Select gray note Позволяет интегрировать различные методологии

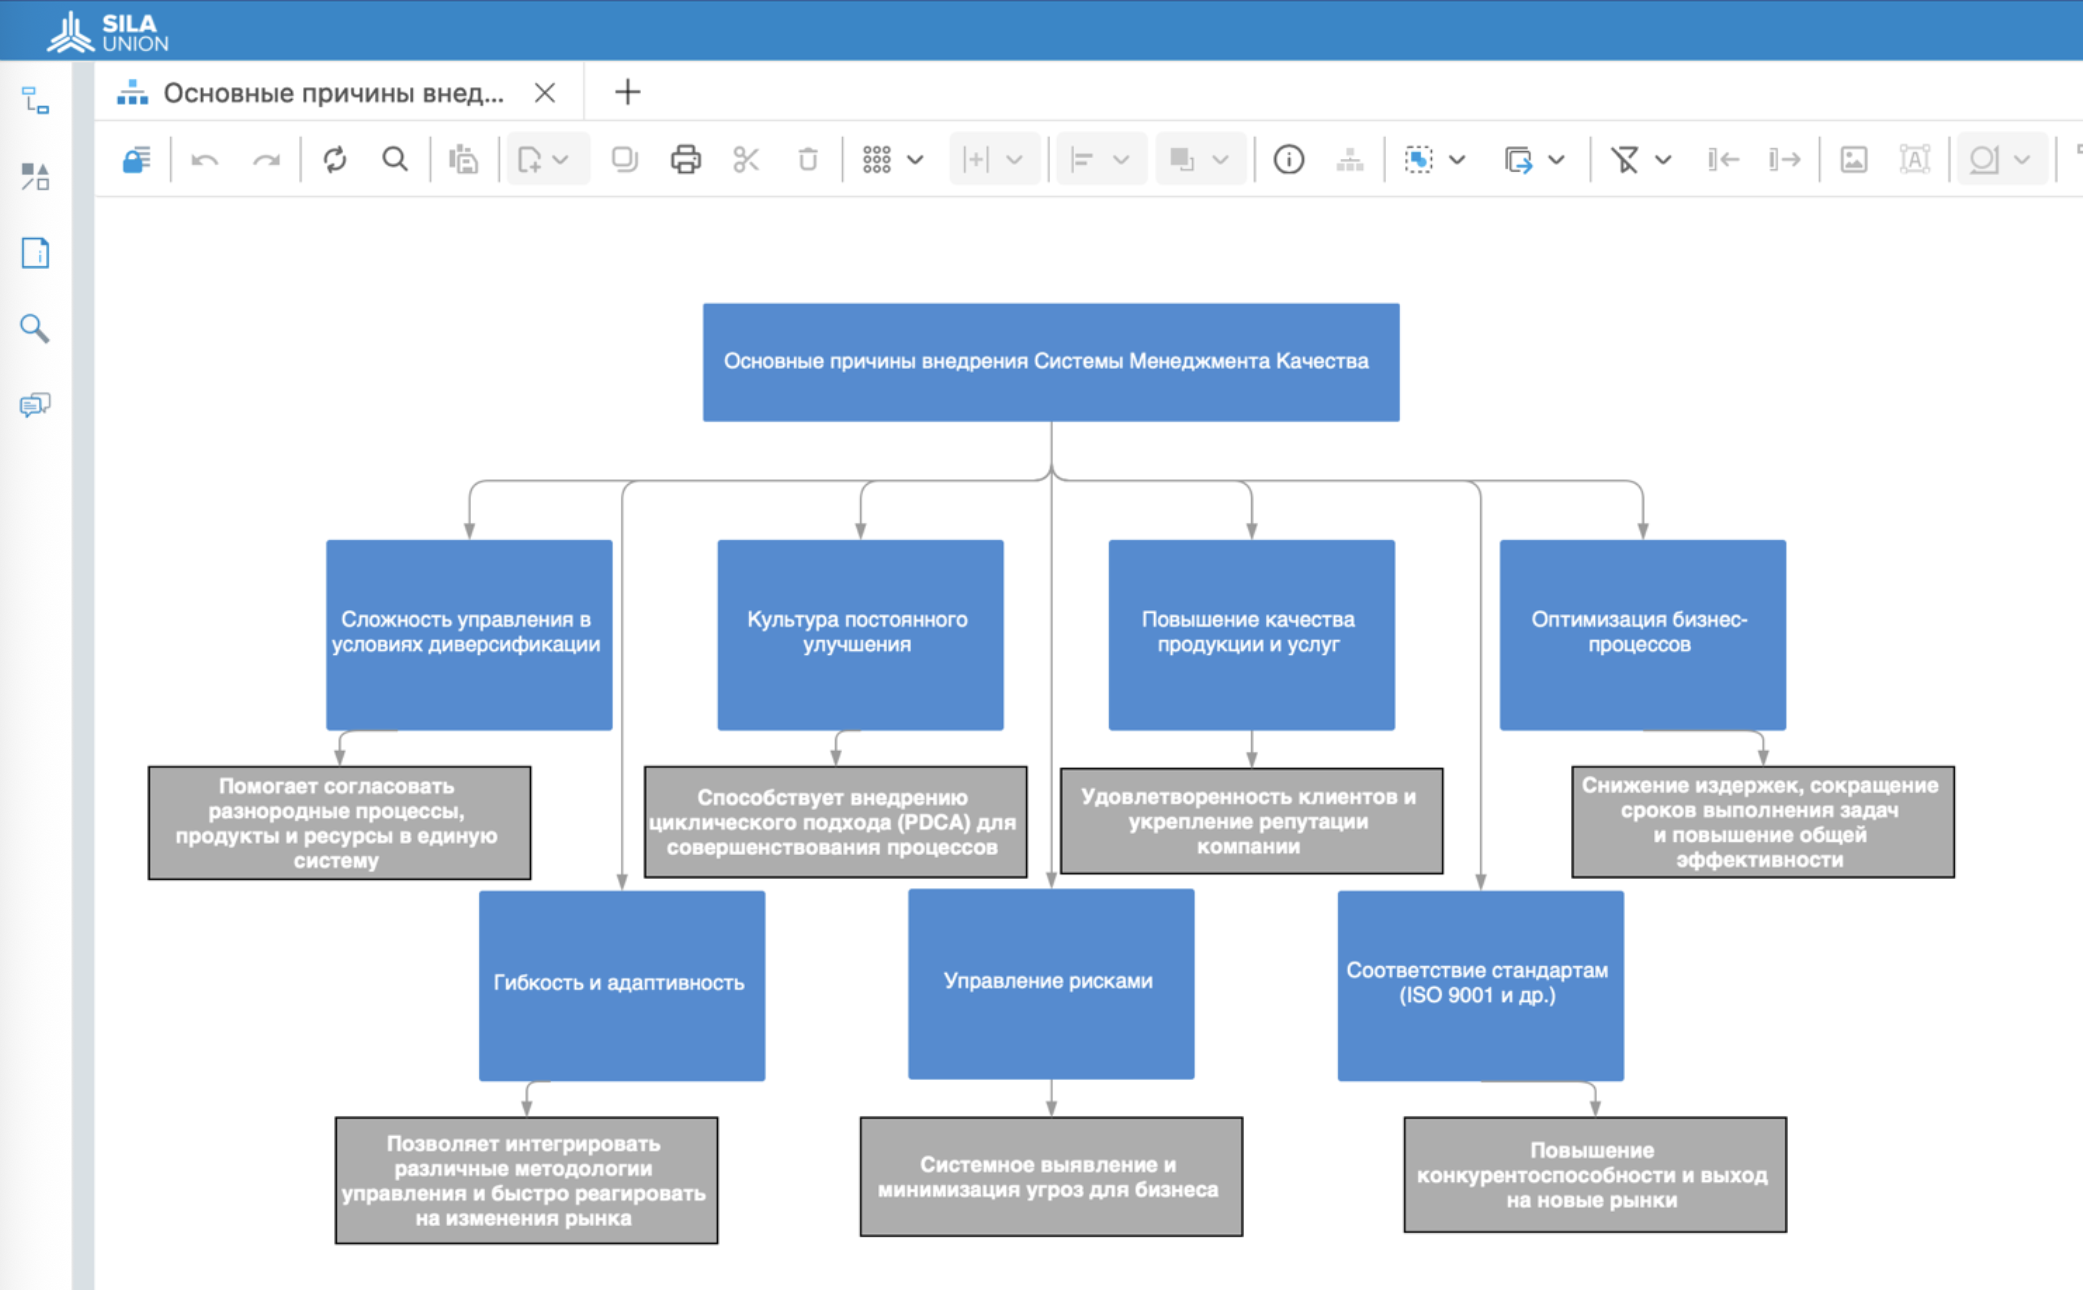(526, 1180)
